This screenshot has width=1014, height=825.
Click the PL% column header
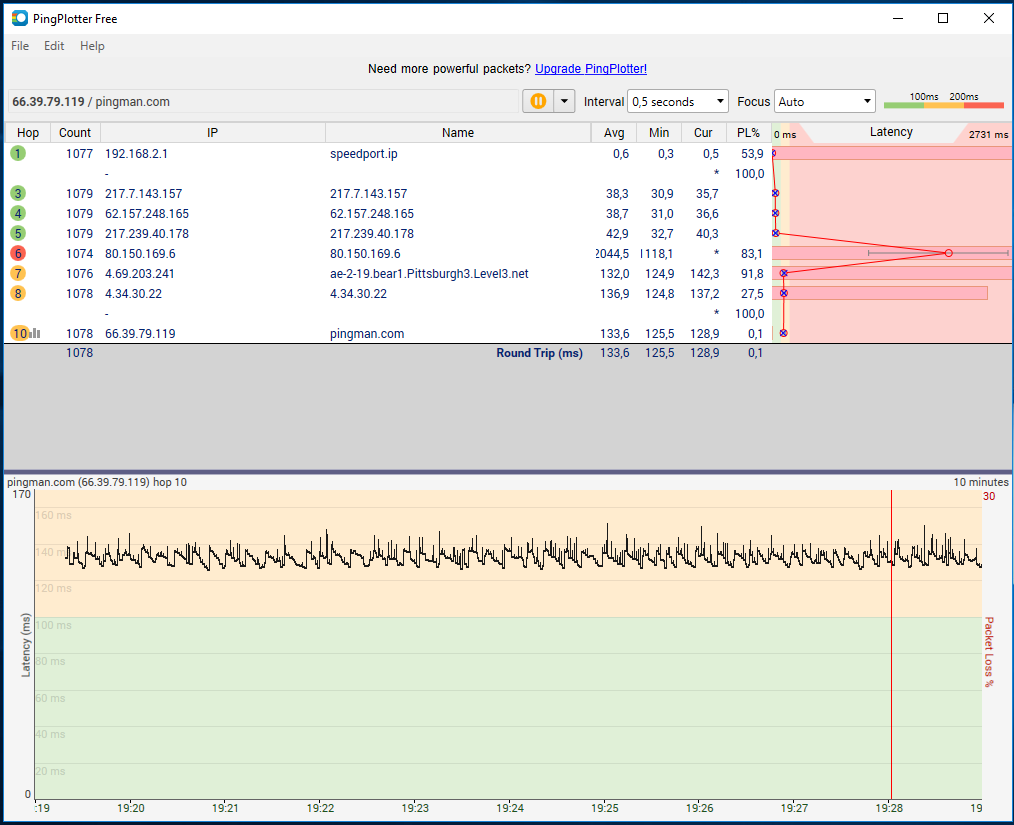pyautogui.click(x=748, y=133)
